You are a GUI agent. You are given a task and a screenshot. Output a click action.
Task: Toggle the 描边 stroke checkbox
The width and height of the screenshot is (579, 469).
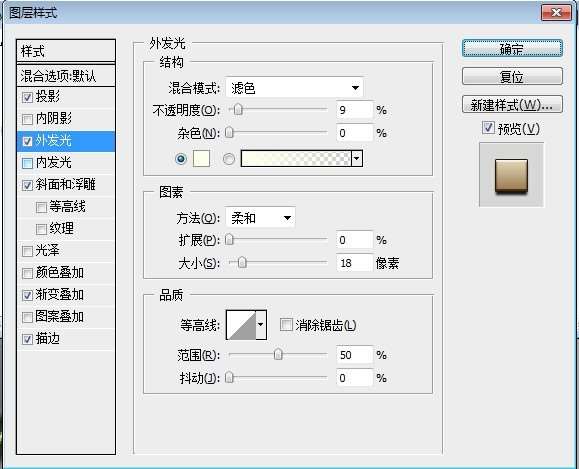27,339
